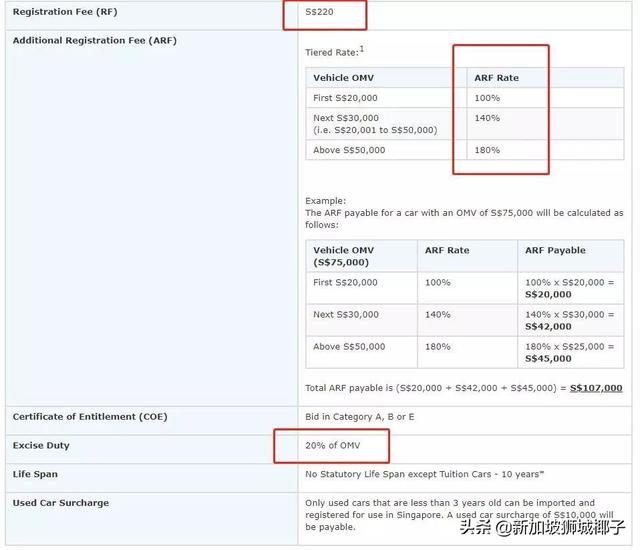Click the underlined S$107,000 total
640x550 pixels.
[596, 388]
